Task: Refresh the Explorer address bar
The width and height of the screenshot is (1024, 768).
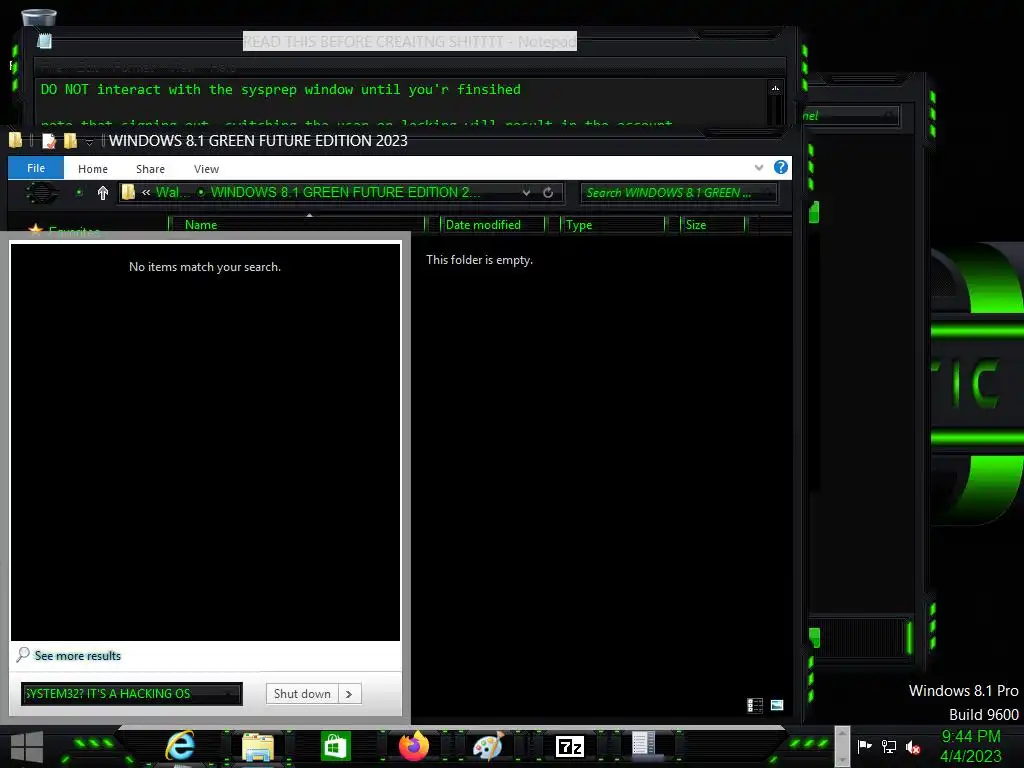Action: (548, 193)
